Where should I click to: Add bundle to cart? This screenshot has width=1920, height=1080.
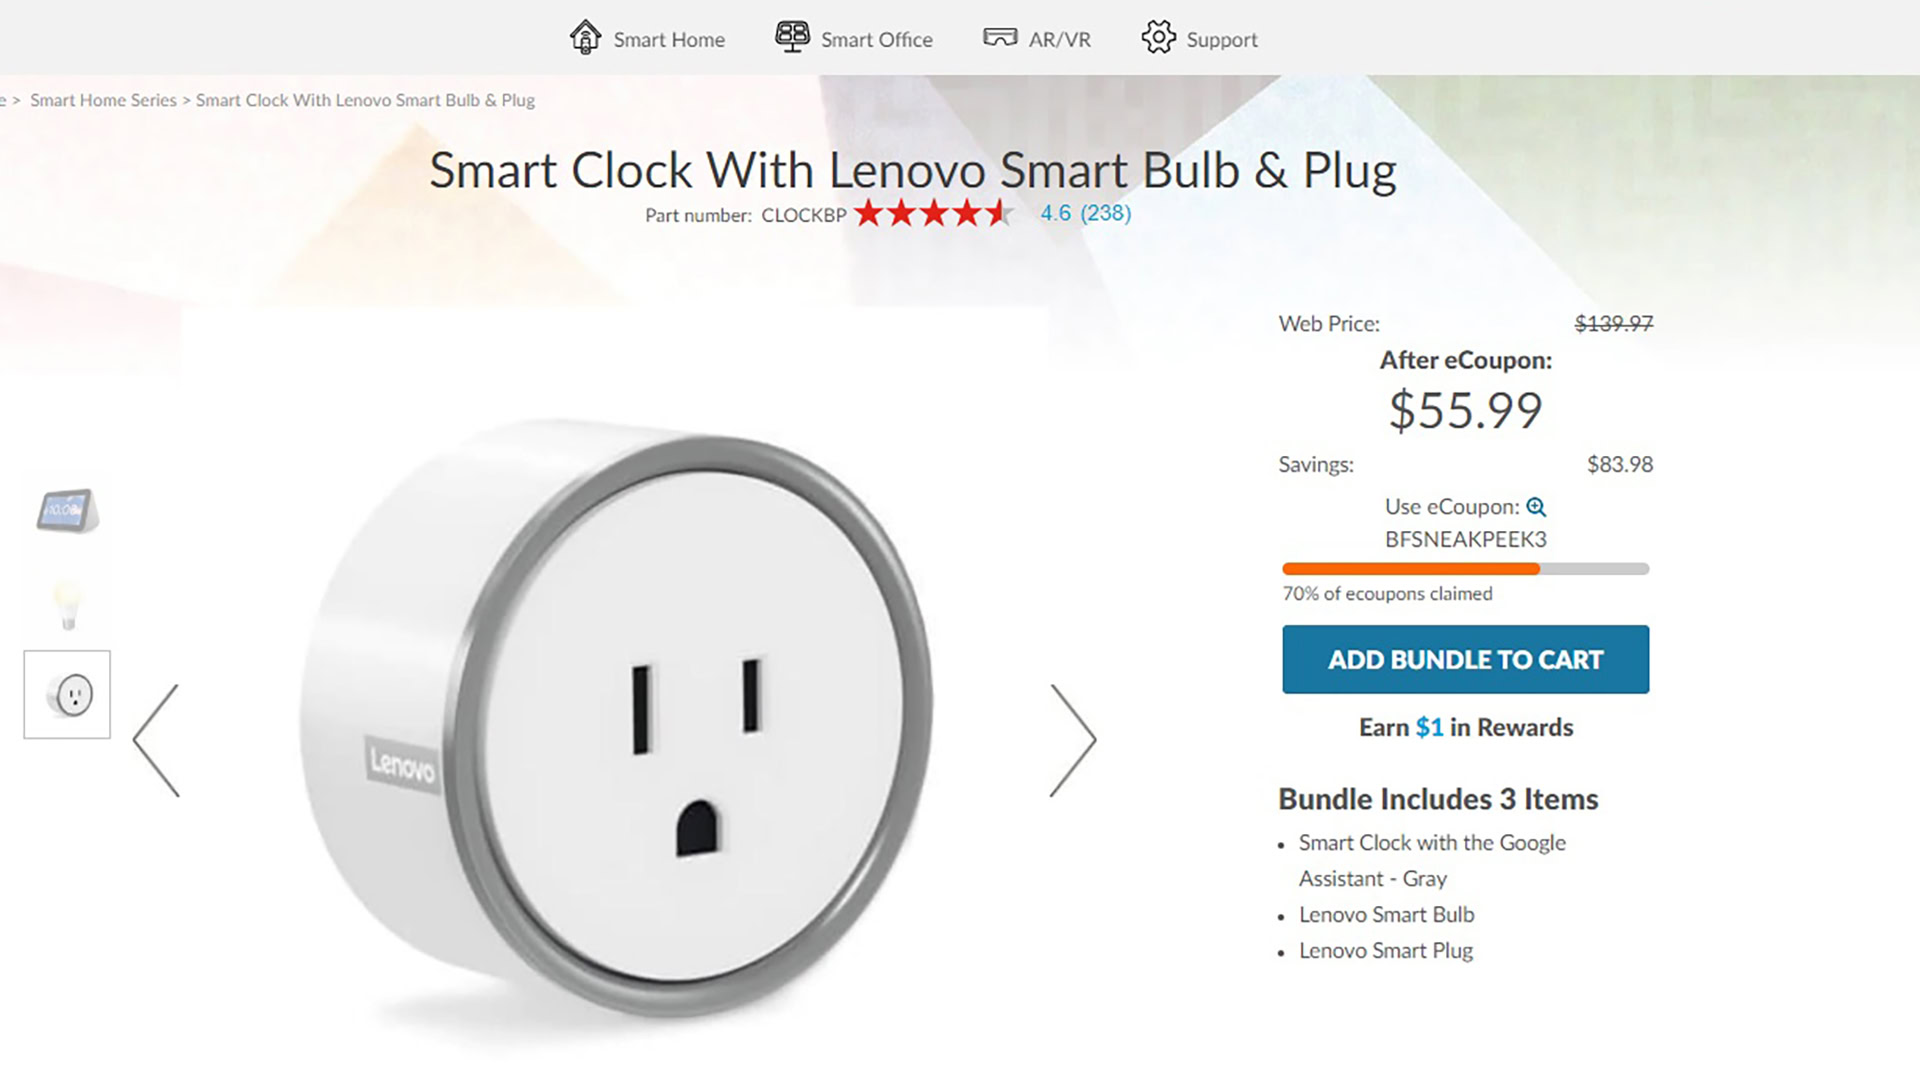coord(1465,659)
